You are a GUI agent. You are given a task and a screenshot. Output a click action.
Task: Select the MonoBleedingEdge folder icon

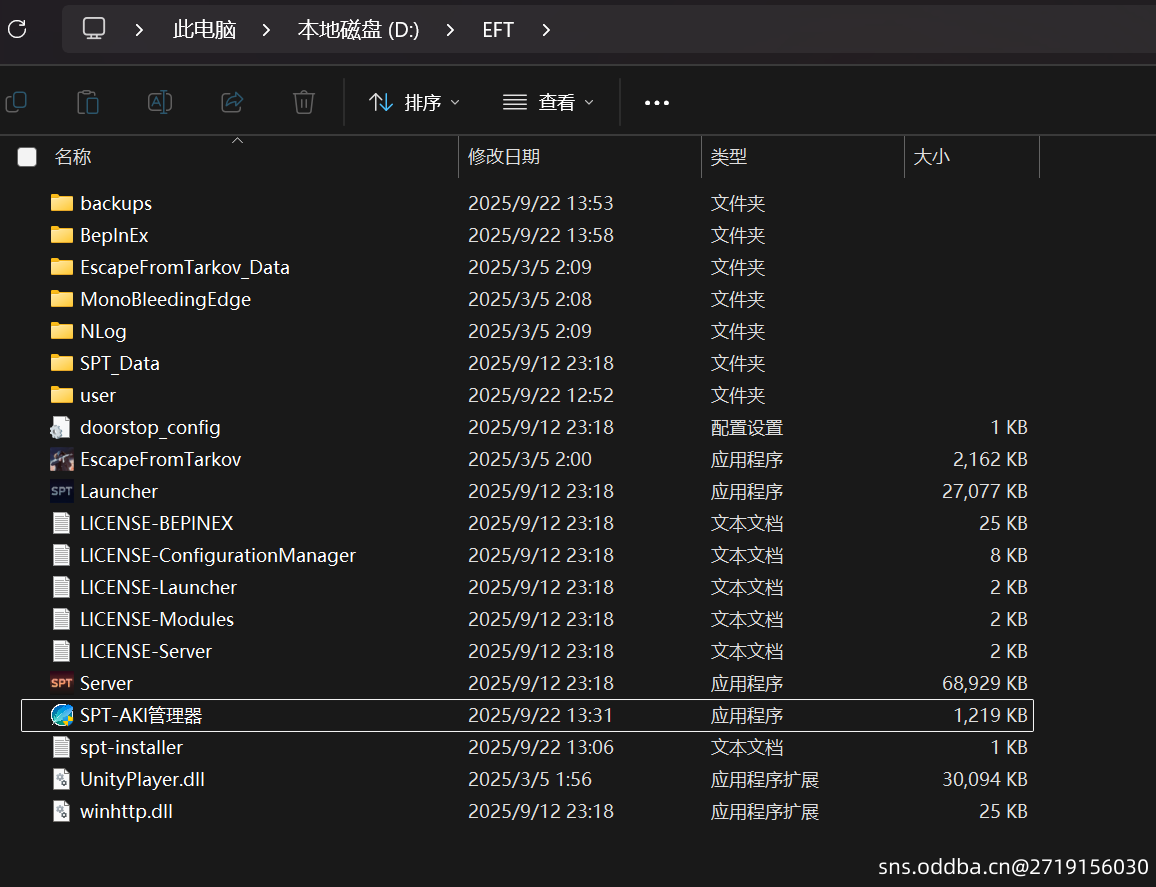click(x=62, y=299)
